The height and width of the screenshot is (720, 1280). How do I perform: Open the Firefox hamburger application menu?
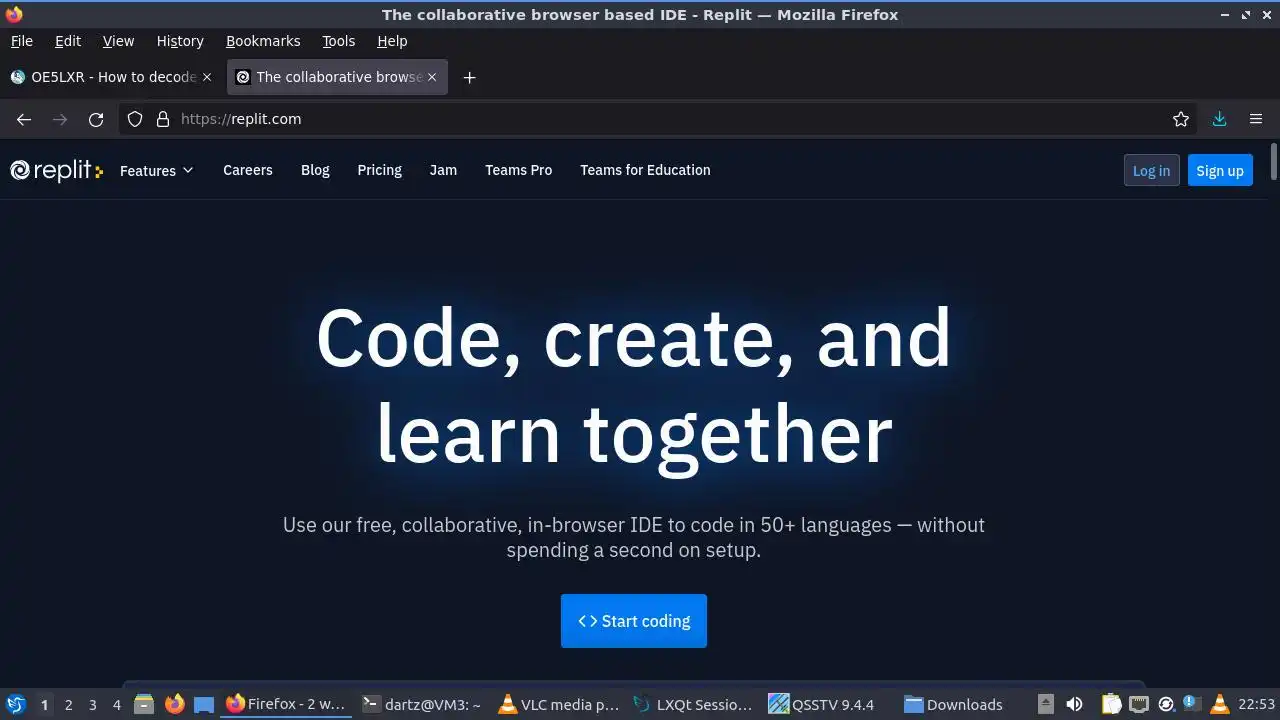click(1256, 119)
